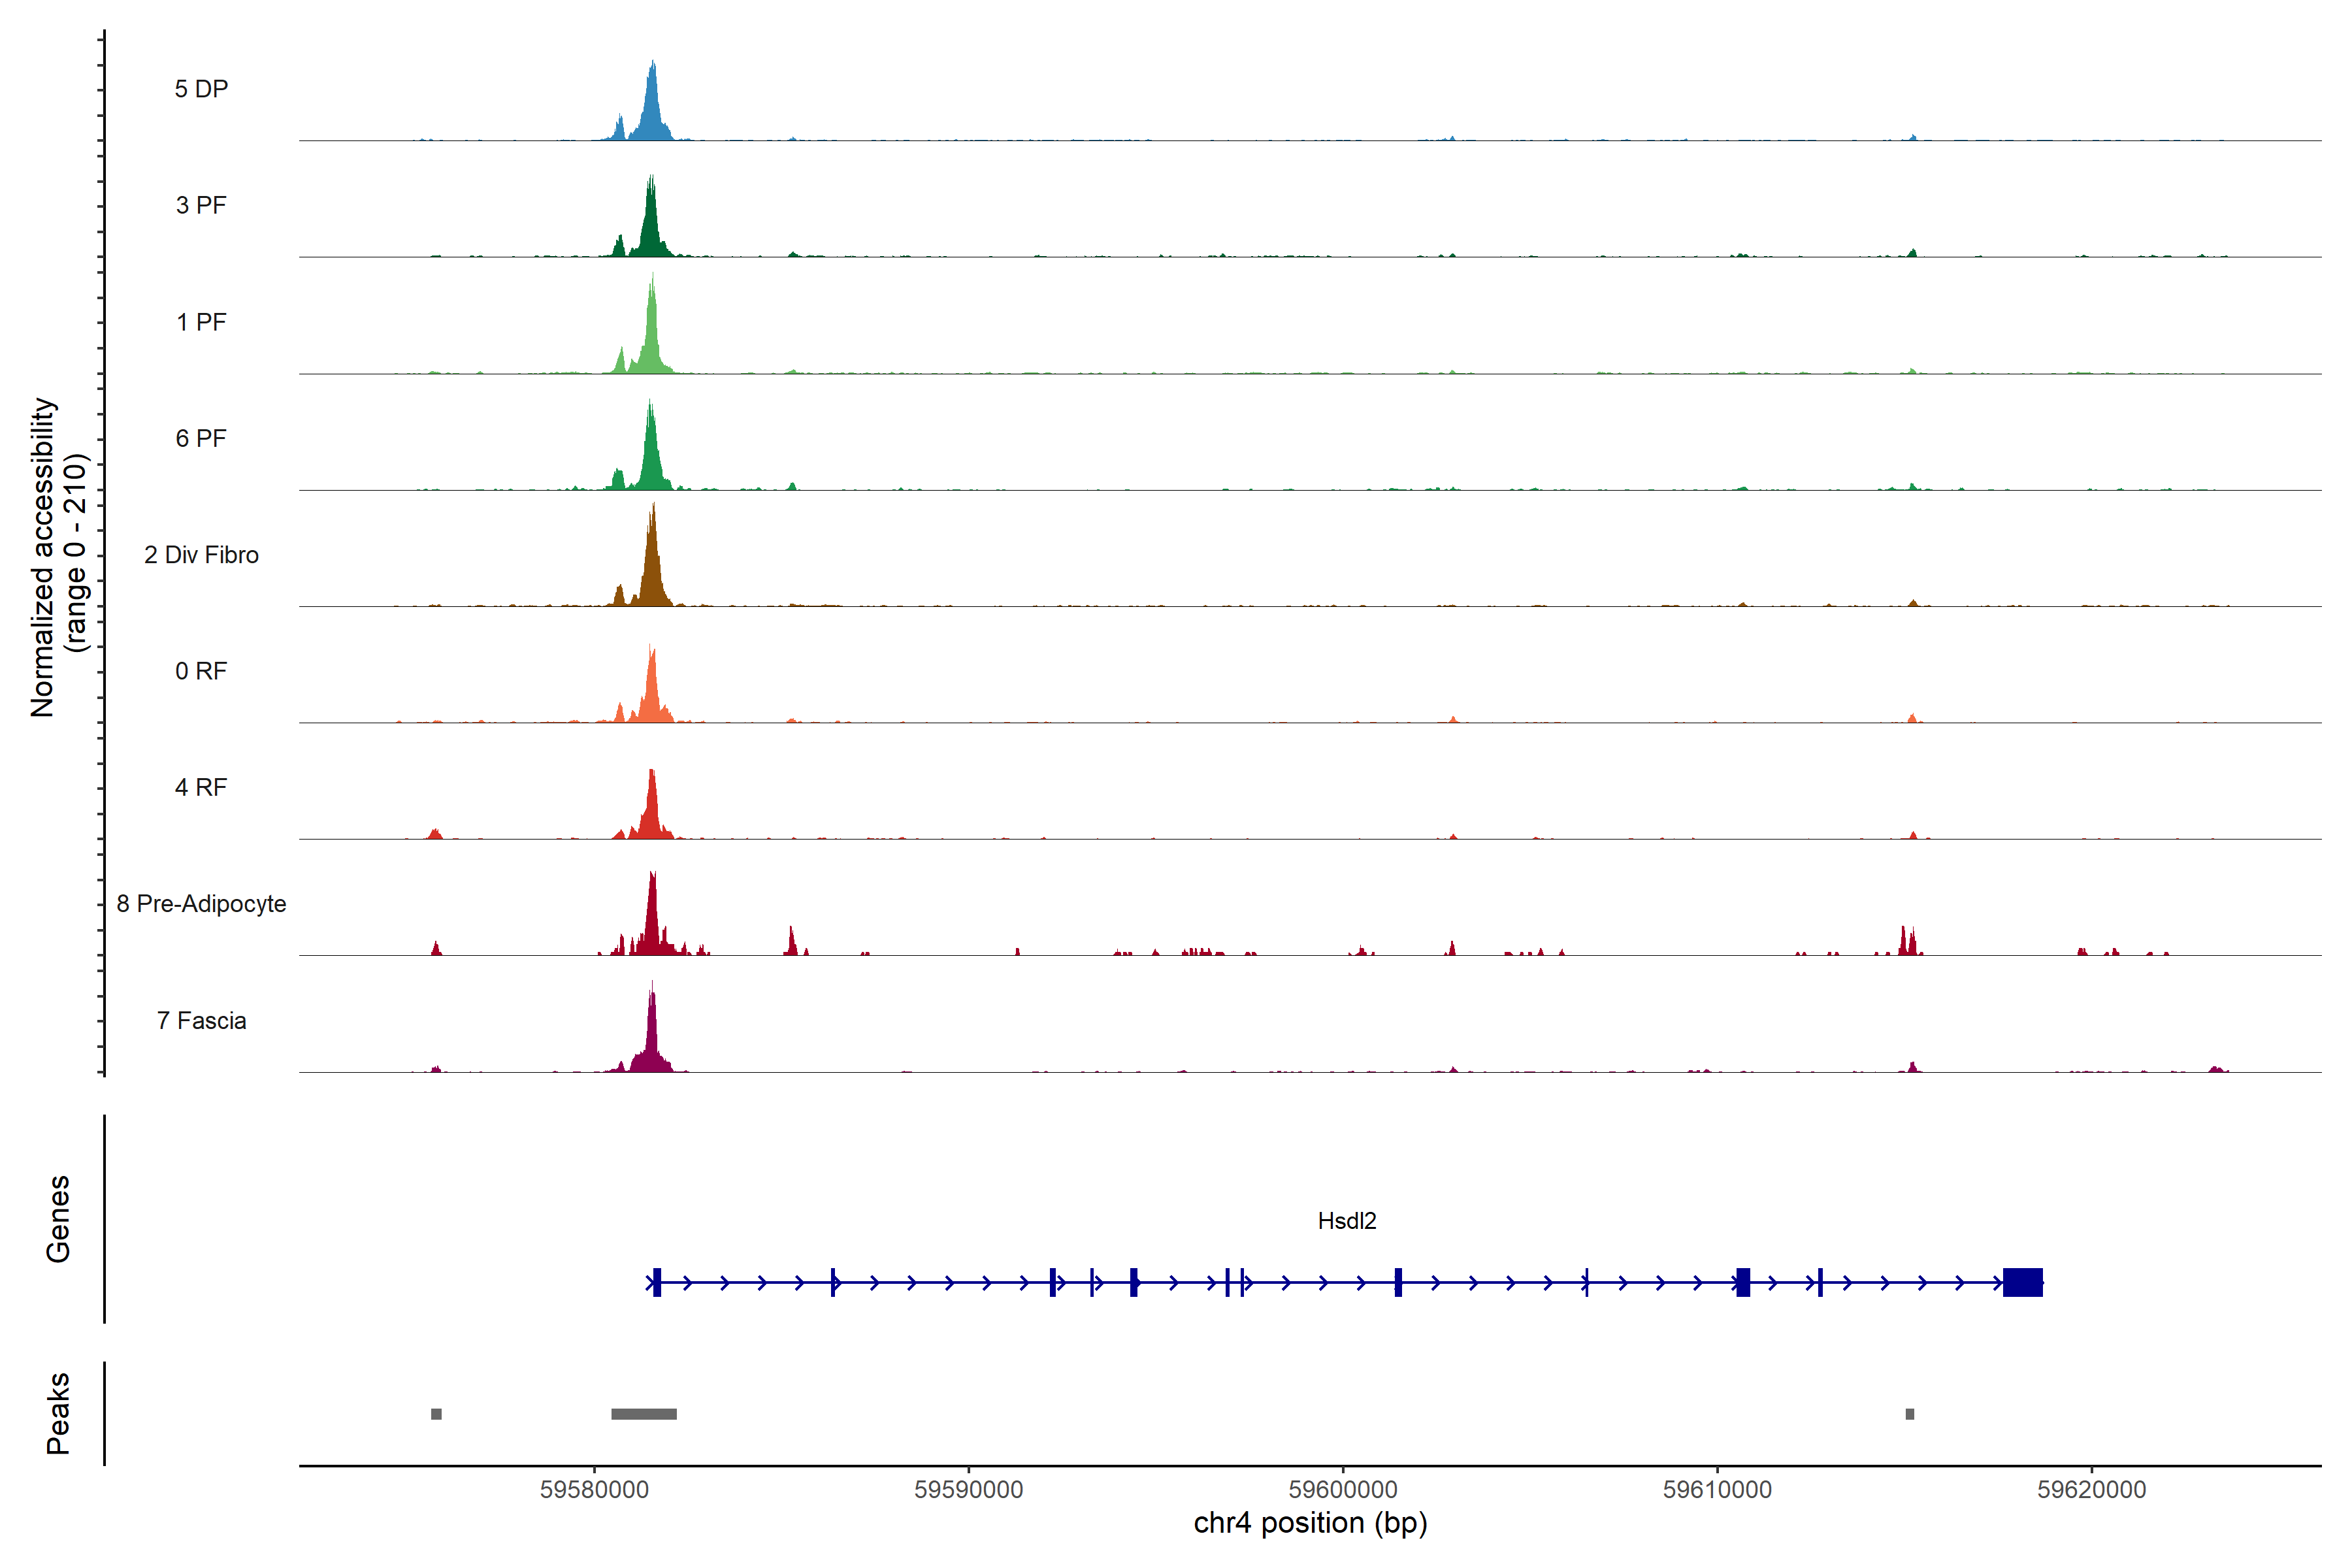
Task: Click the 2 Div Fibro track label
Action: (201, 555)
